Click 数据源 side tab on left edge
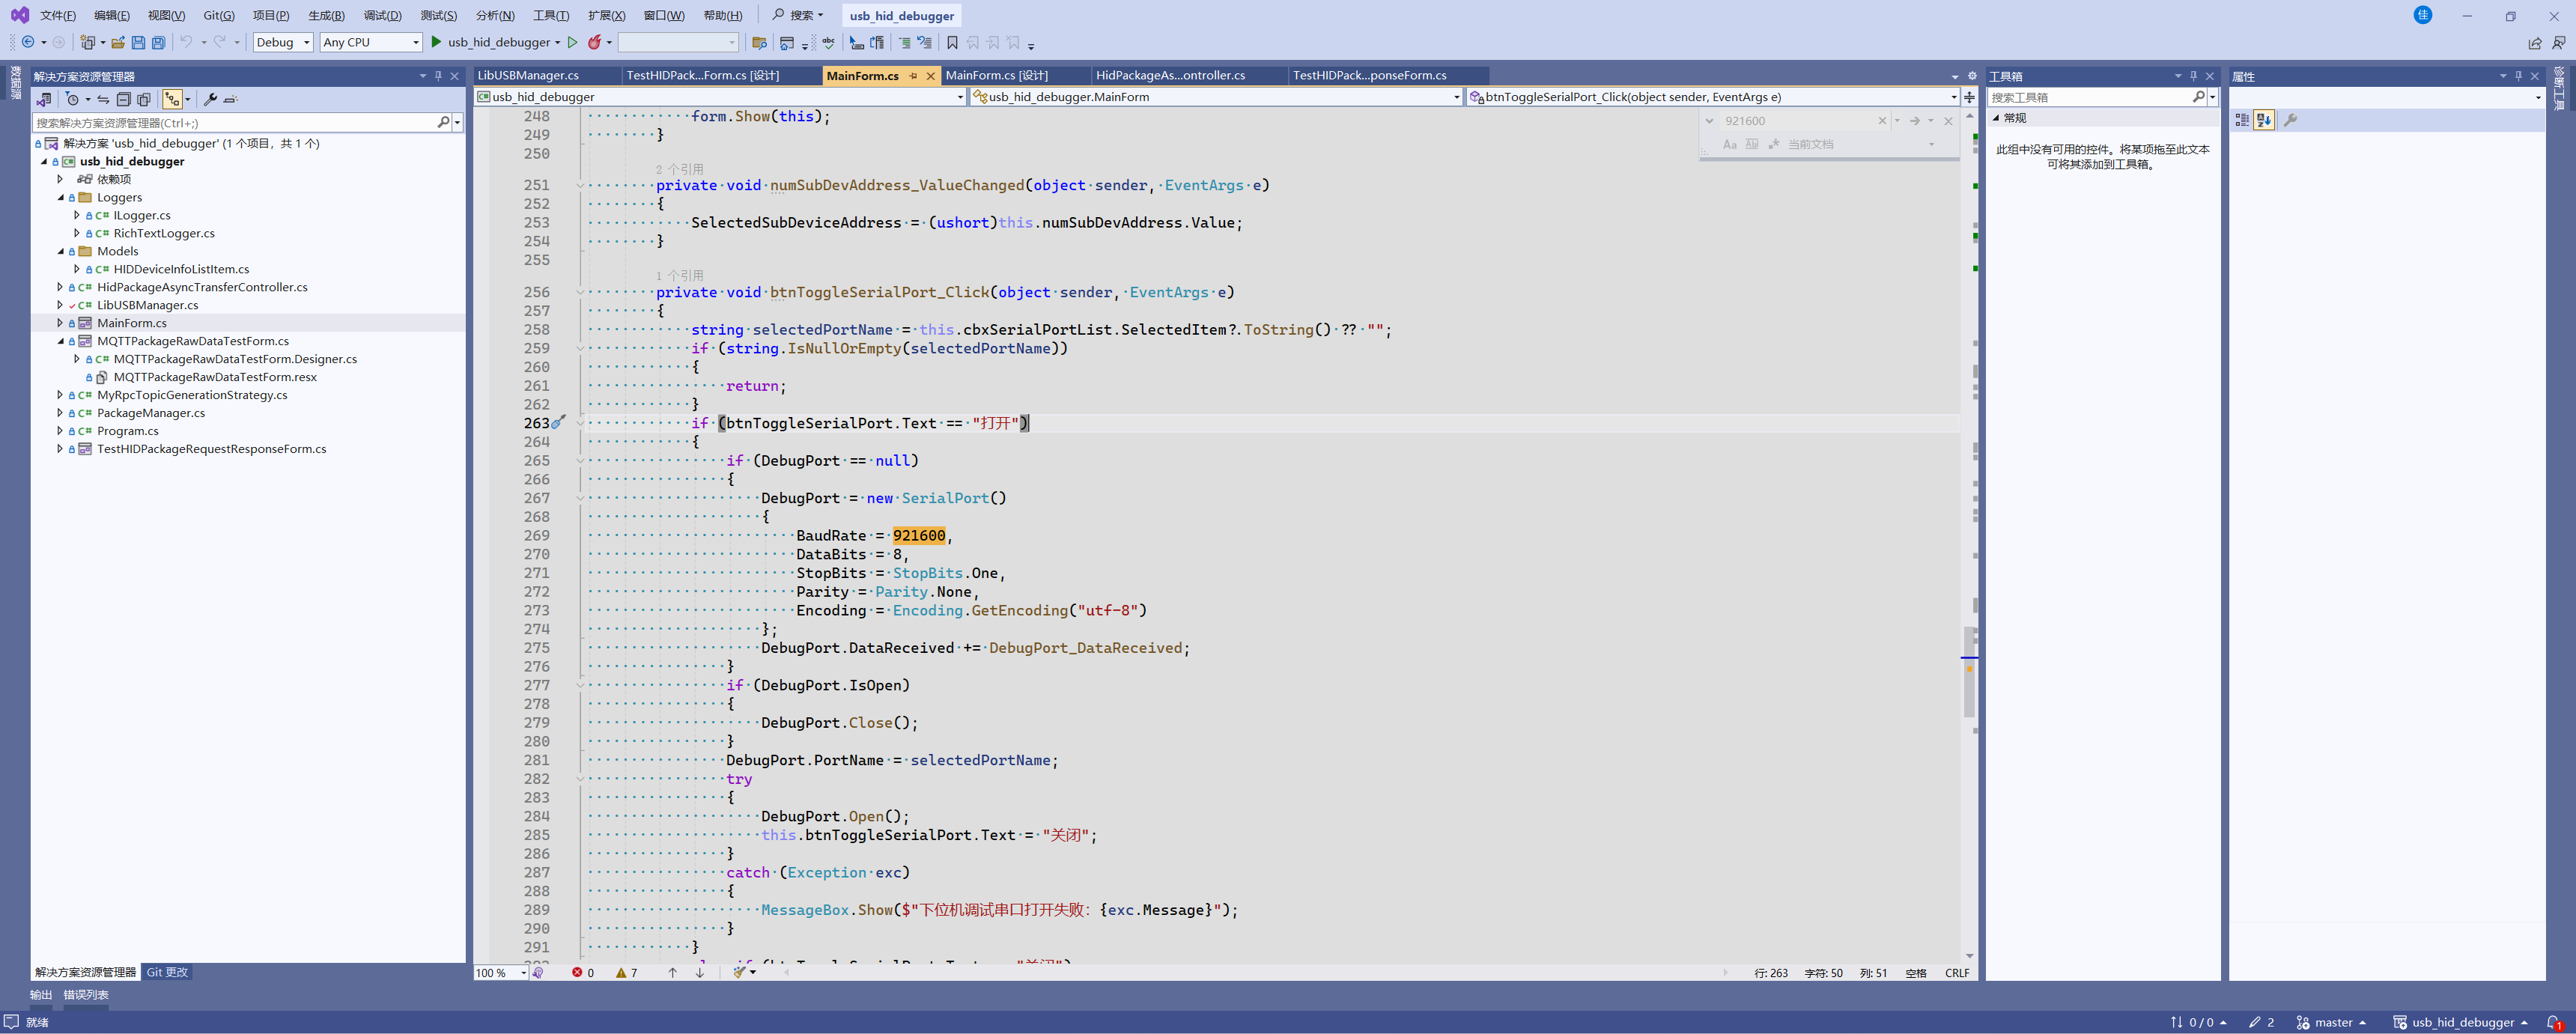This screenshot has height=1034, width=2576. pyautogui.click(x=15, y=83)
